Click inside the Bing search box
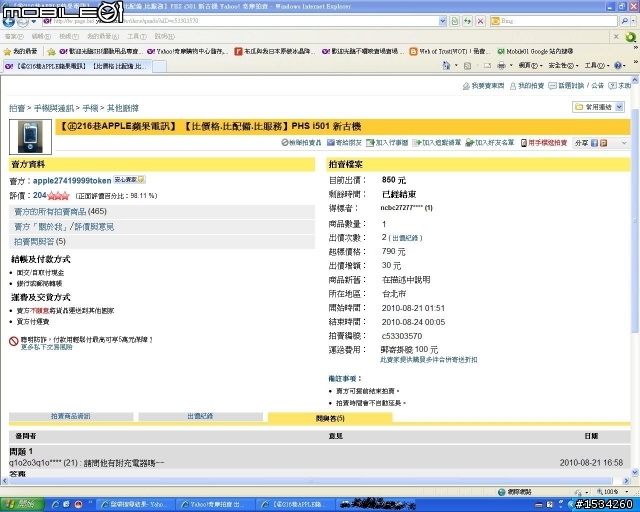 [557, 21]
